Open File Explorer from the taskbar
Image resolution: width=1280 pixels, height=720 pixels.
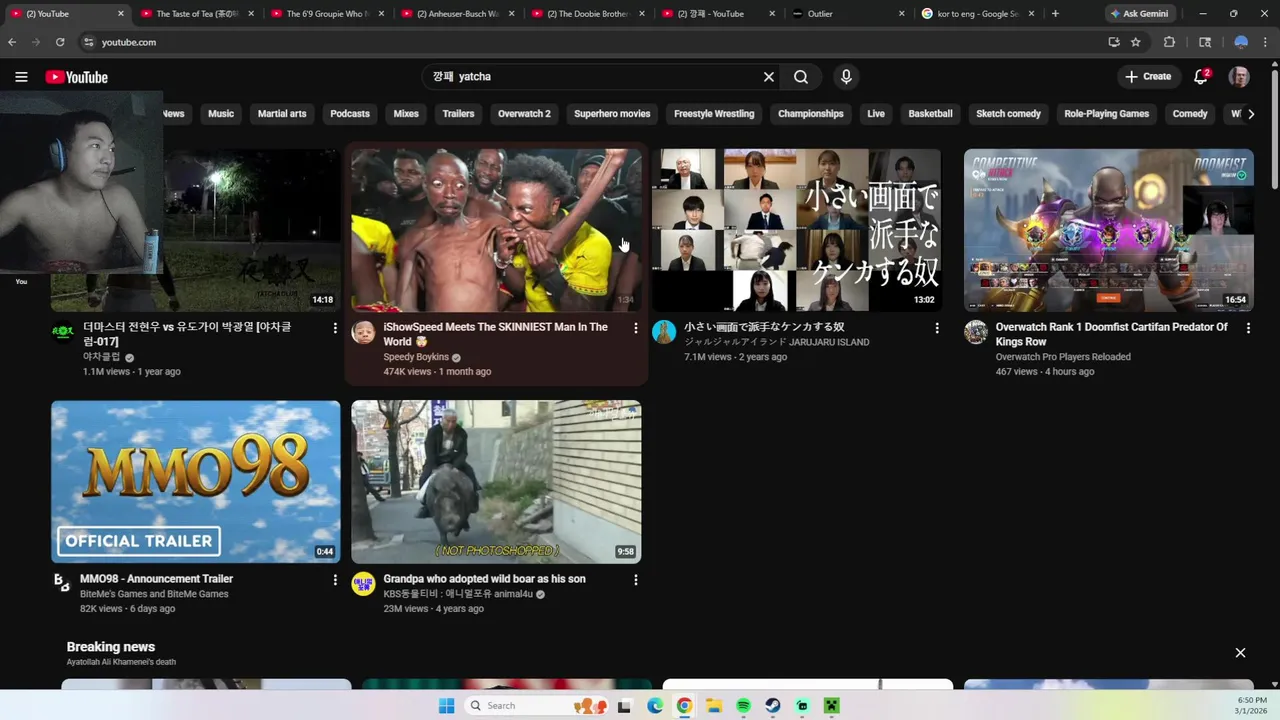[714, 706]
